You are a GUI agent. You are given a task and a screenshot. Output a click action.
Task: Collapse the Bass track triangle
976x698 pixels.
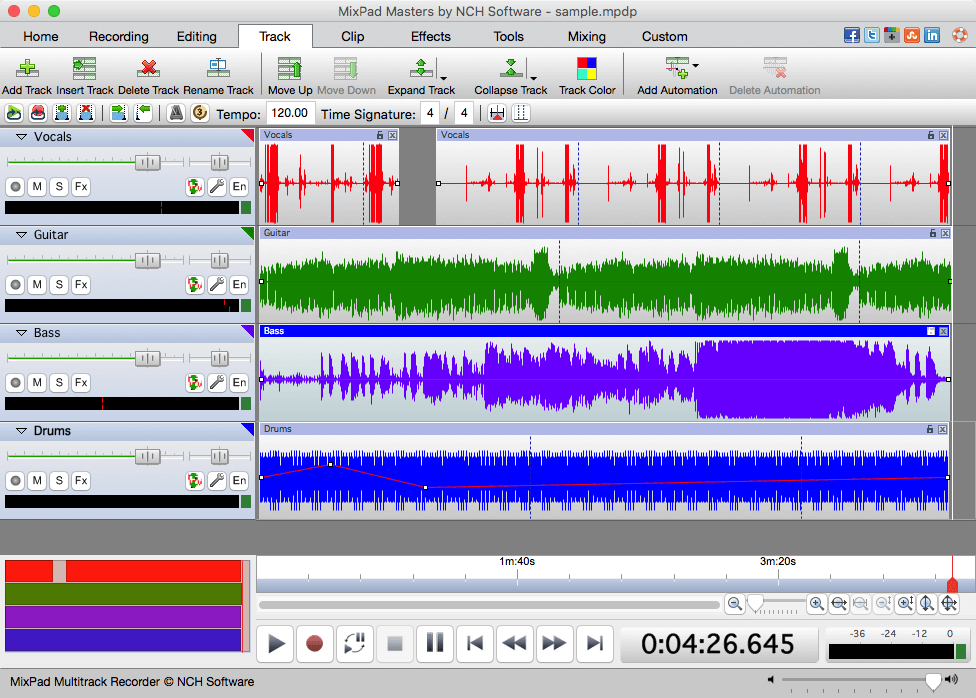21,332
